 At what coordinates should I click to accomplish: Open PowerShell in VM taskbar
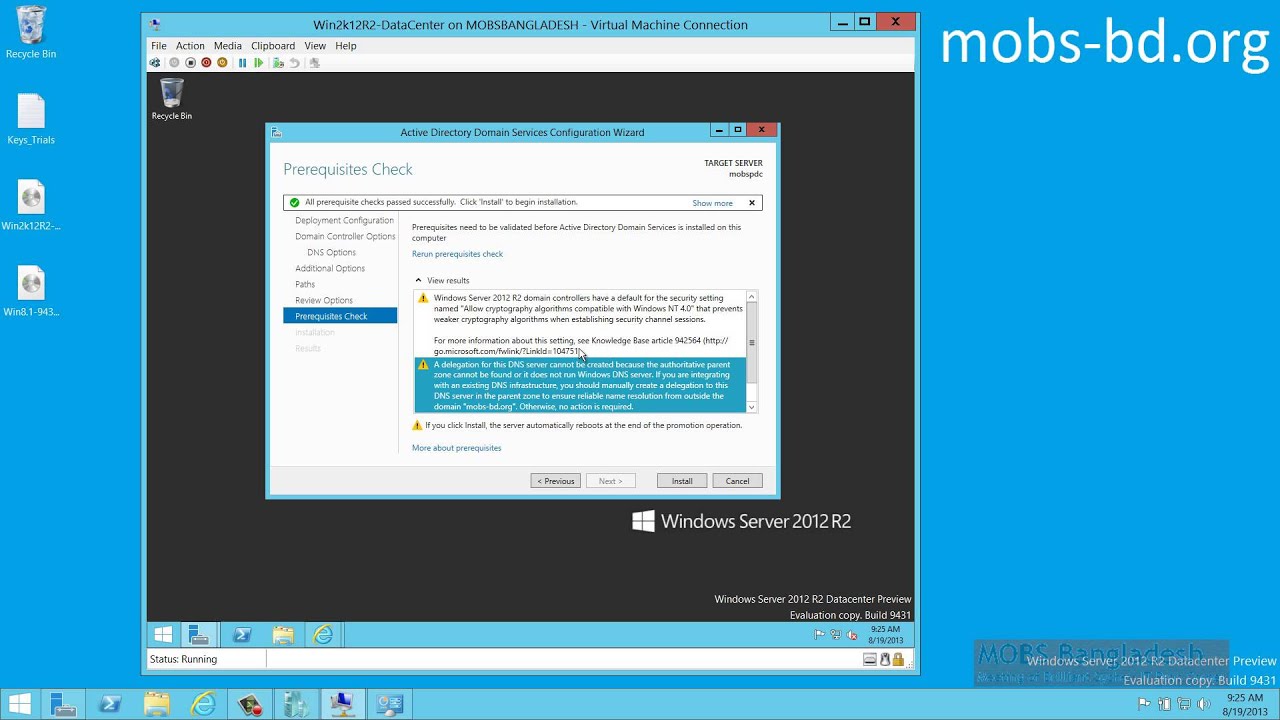242,634
